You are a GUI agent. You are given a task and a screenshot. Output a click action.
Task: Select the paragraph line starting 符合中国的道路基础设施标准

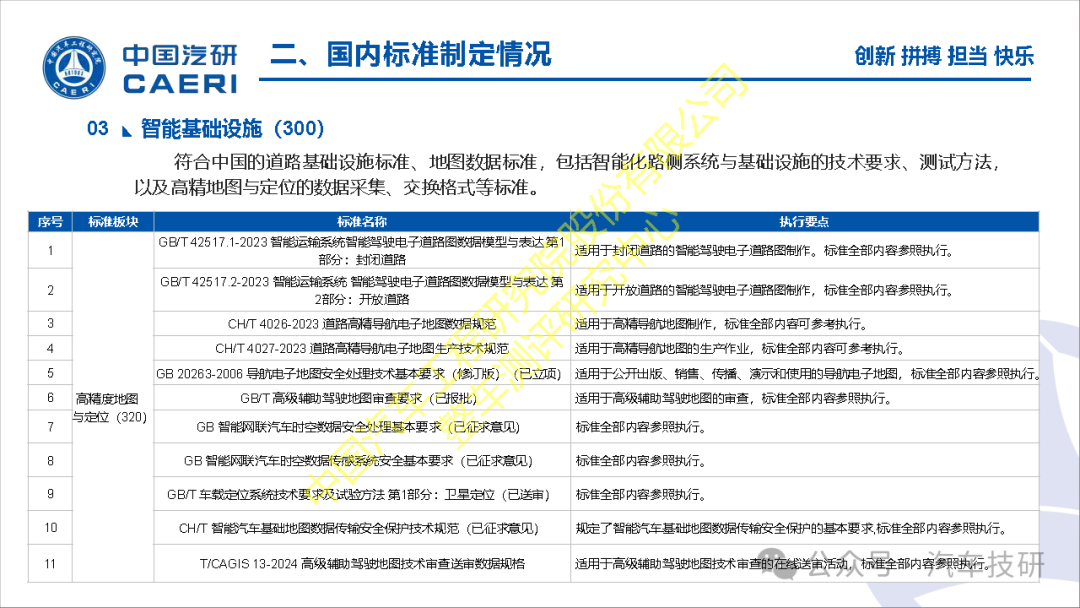click(586, 162)
